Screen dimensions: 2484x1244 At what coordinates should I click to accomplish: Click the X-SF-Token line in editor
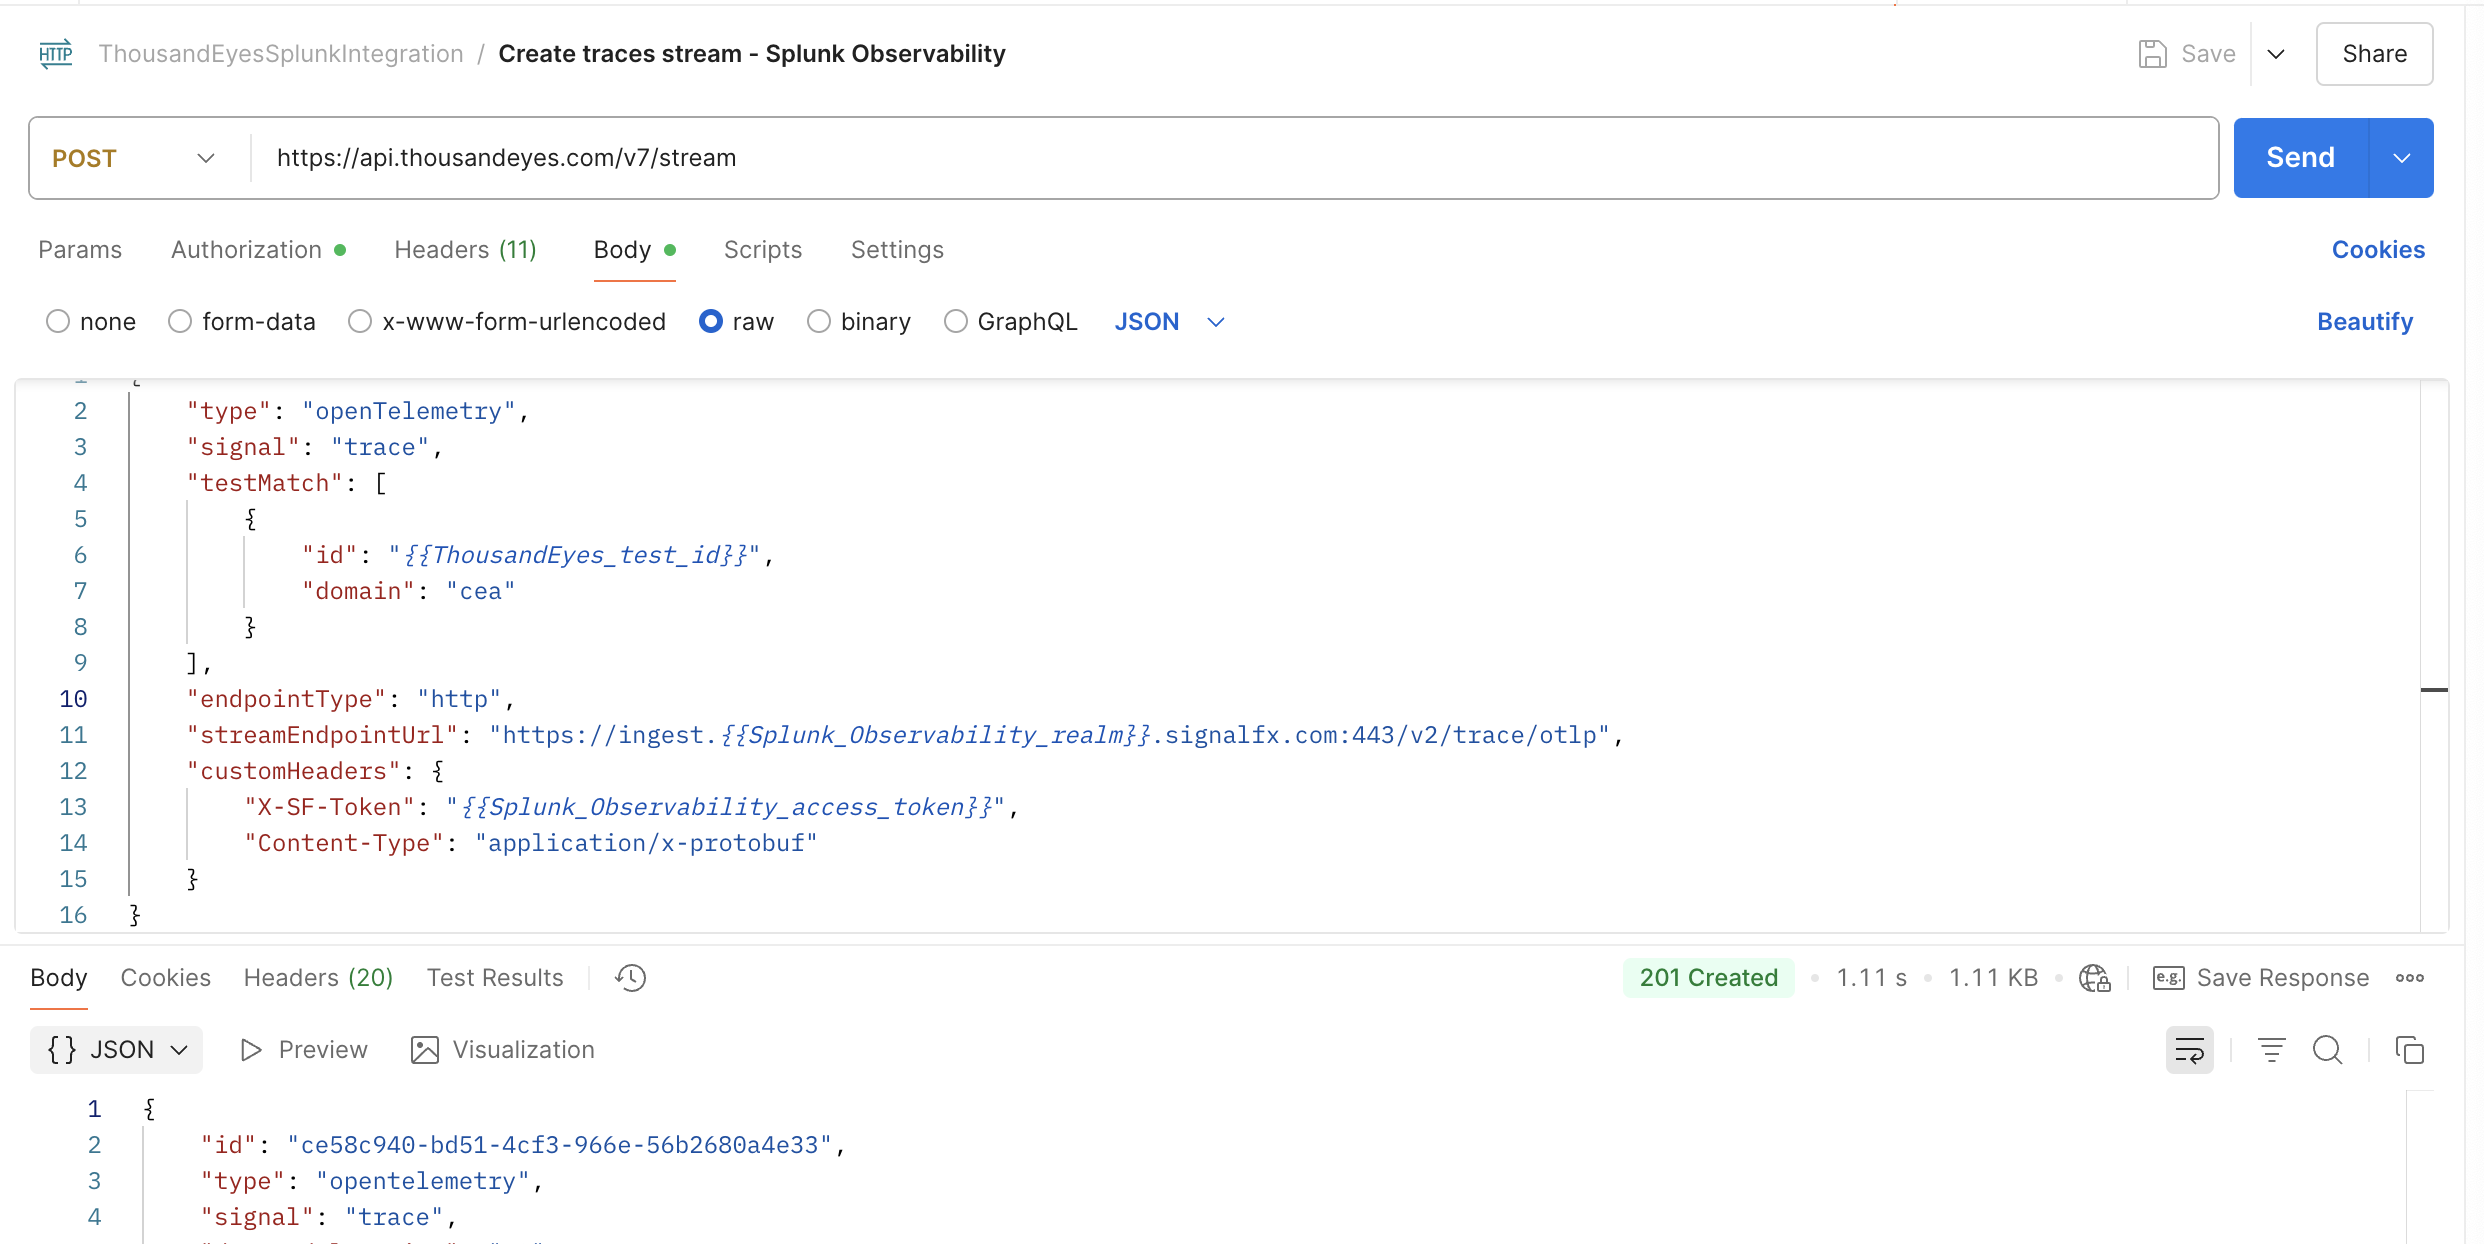(x=631, y=807)
